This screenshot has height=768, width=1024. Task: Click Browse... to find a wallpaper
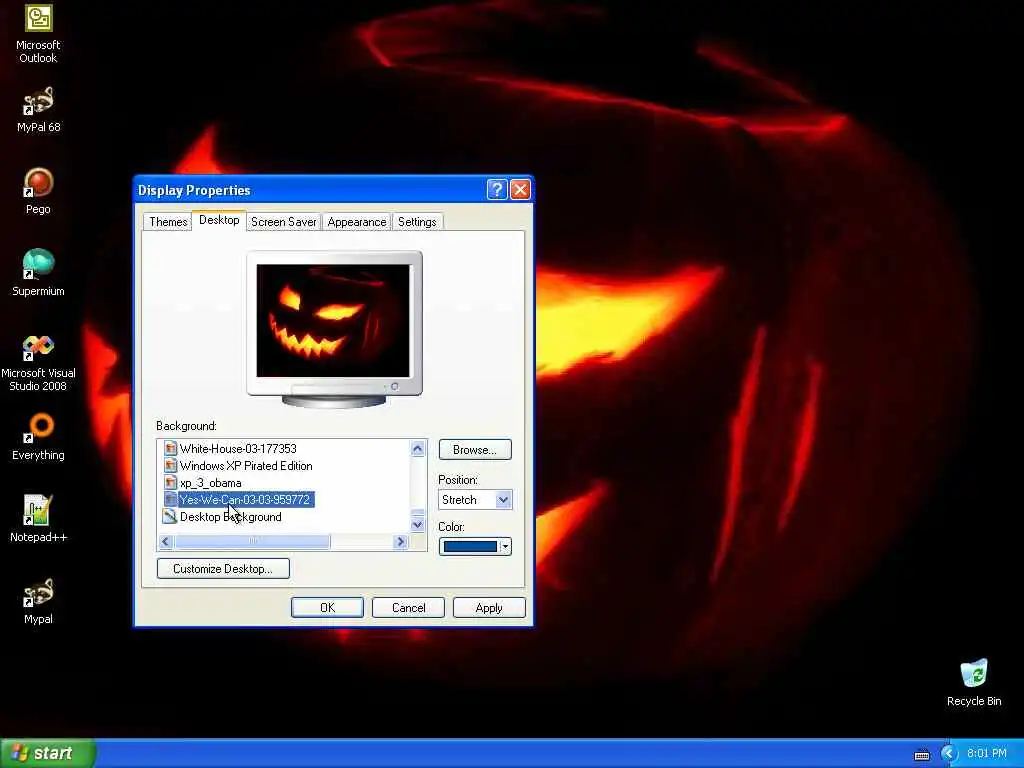pos(475,449)
